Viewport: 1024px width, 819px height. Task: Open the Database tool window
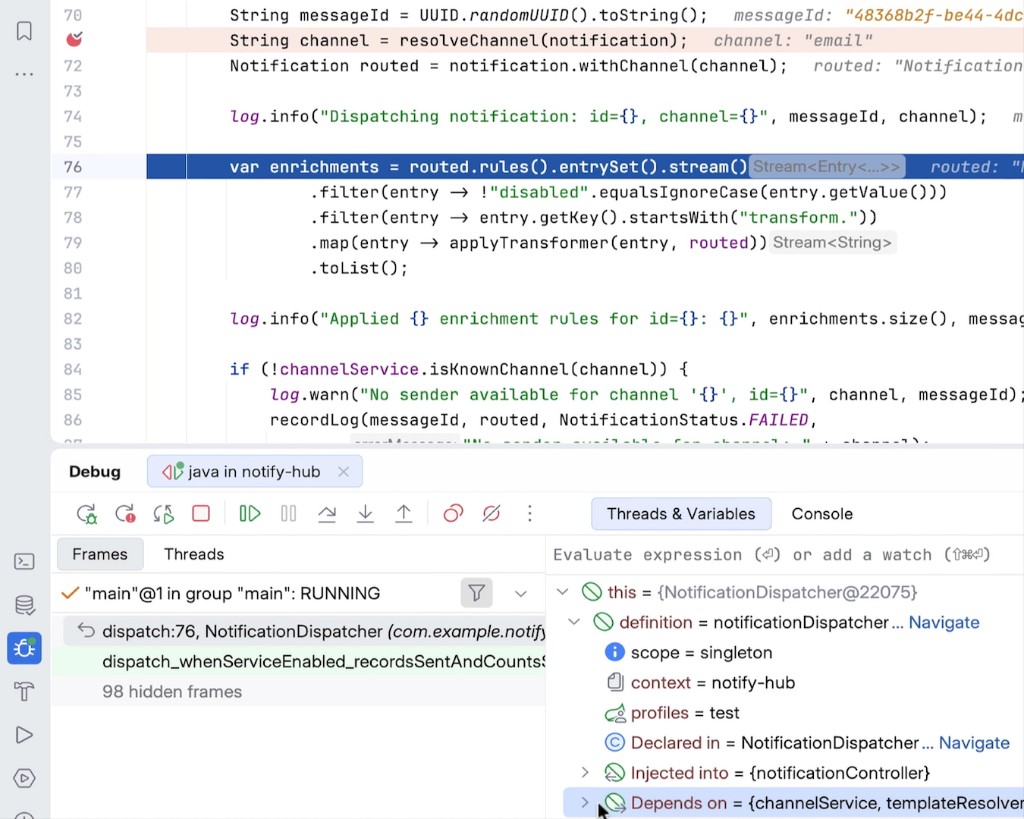(24, 605)
